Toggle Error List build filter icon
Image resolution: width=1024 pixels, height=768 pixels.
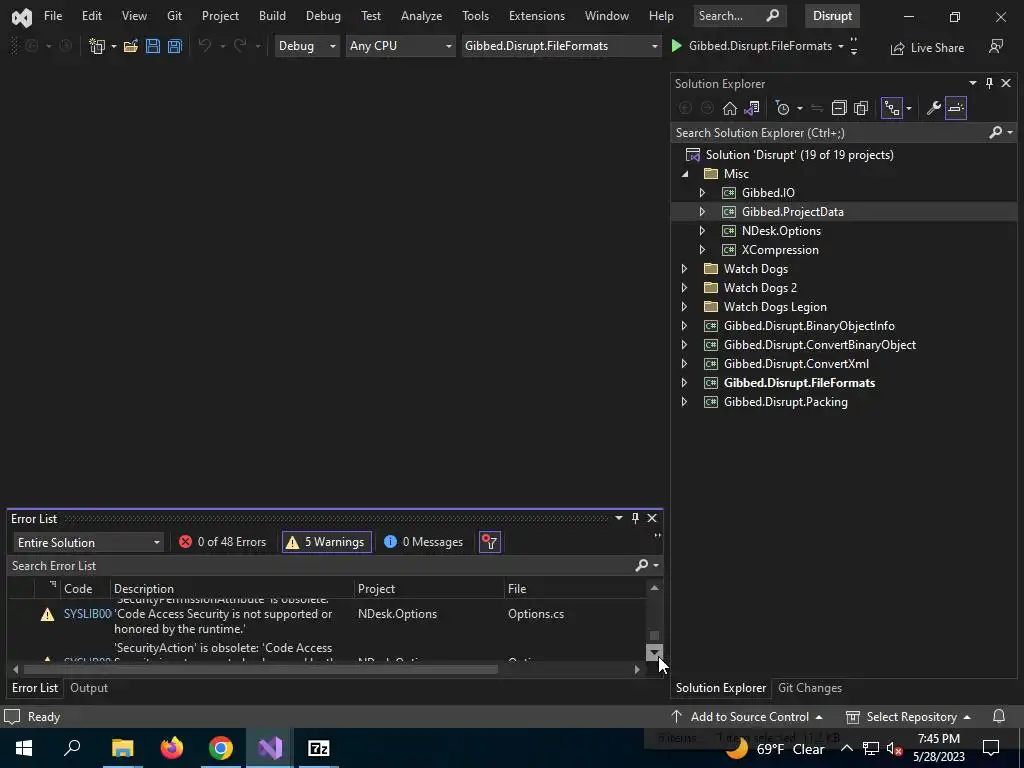pos(490,542)
